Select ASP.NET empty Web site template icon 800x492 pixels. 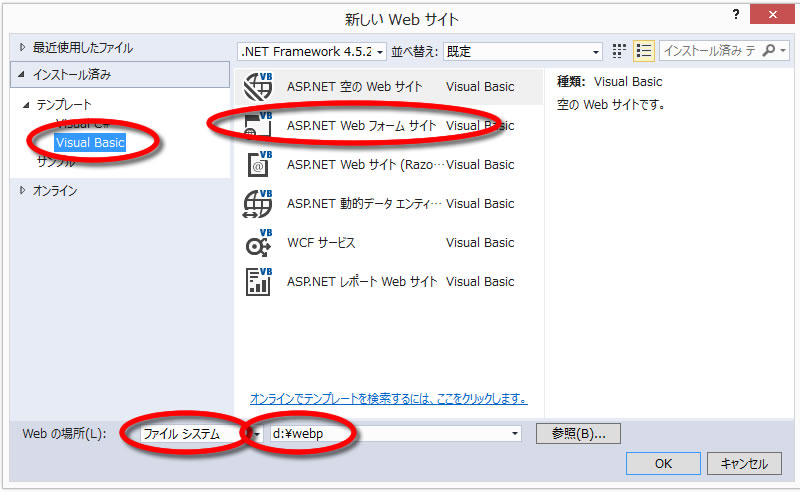258,87
